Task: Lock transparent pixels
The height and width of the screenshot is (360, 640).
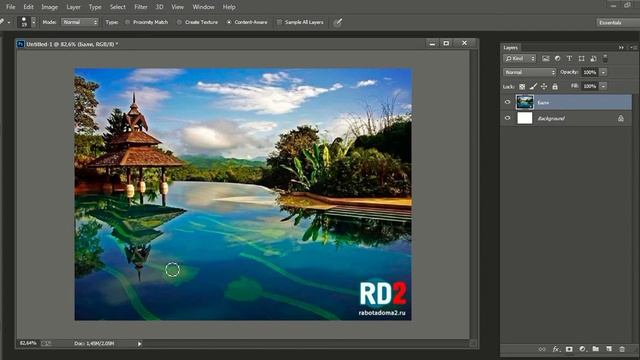Action: [522, 87]
